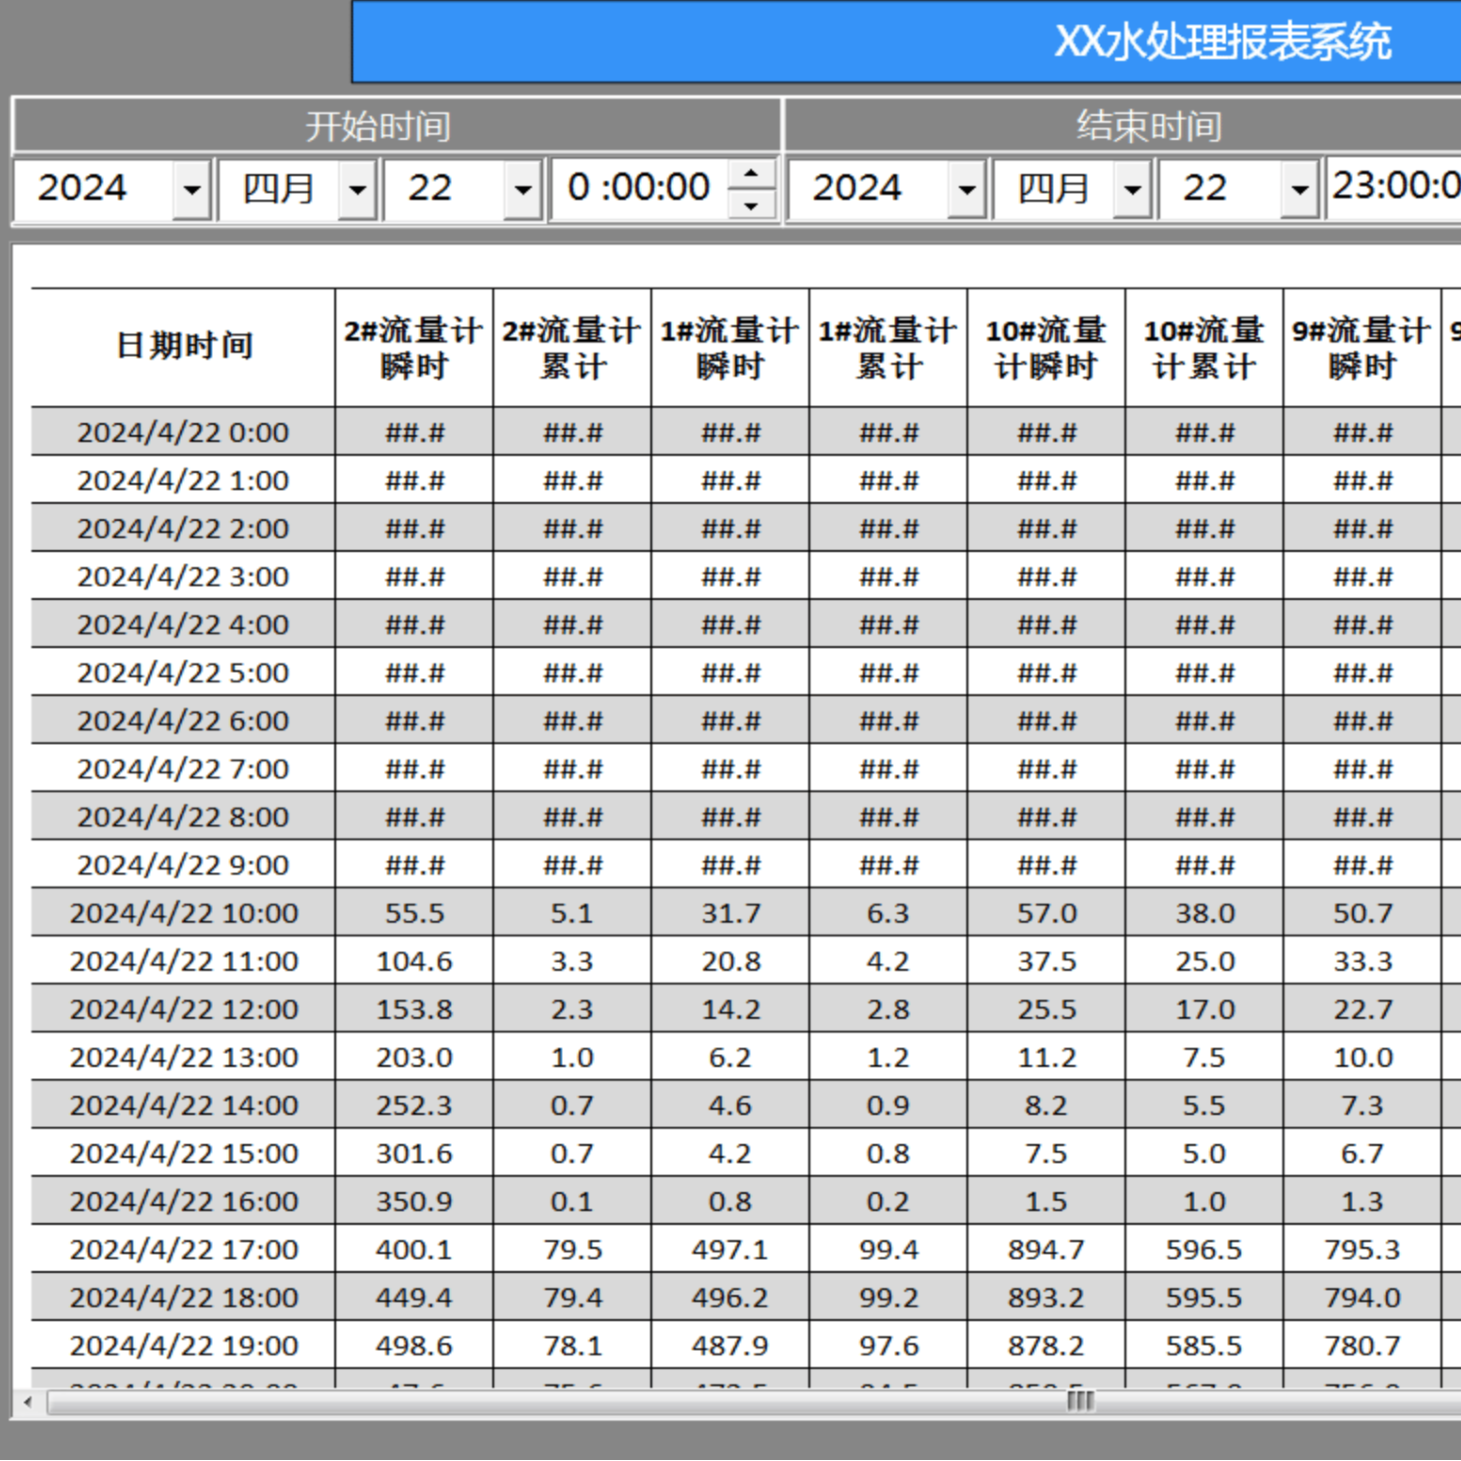1461x1461 pixels.
Task: Click the end time field showing 23:00
Action: pyautogui.click(x=1400, y=188)
